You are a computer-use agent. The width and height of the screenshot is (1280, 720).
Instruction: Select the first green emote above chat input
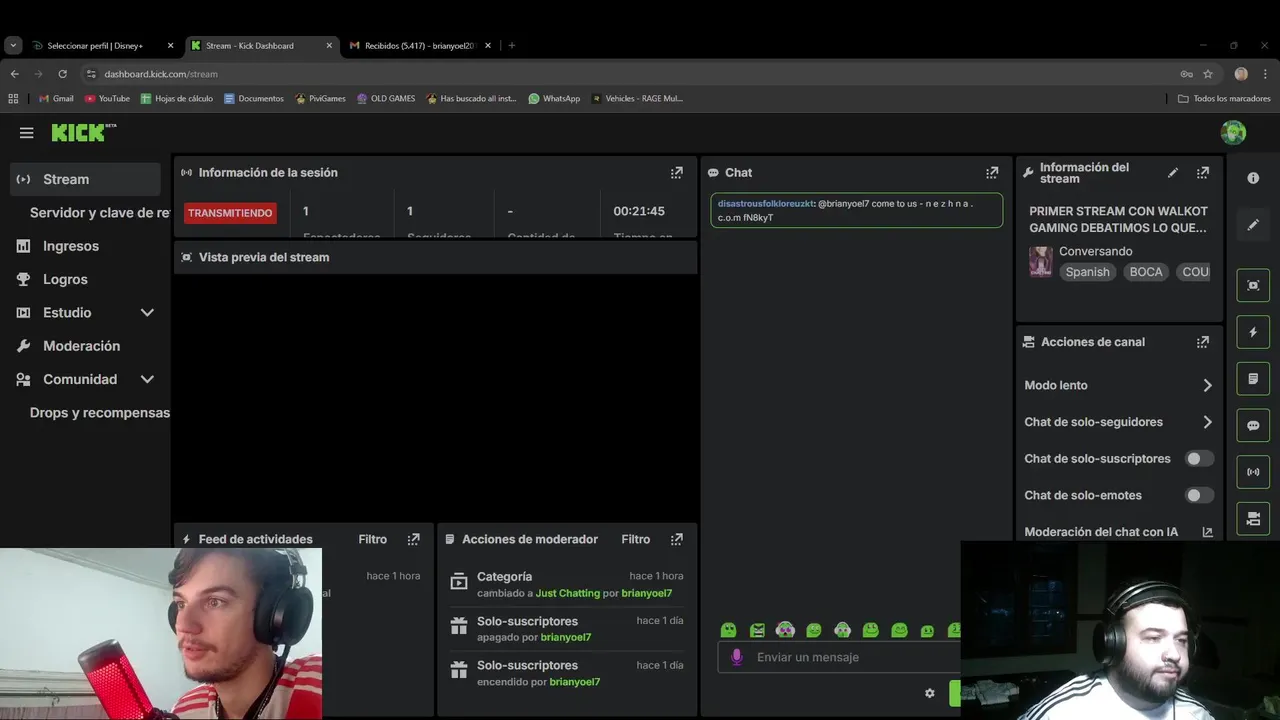tap(728, 630)
